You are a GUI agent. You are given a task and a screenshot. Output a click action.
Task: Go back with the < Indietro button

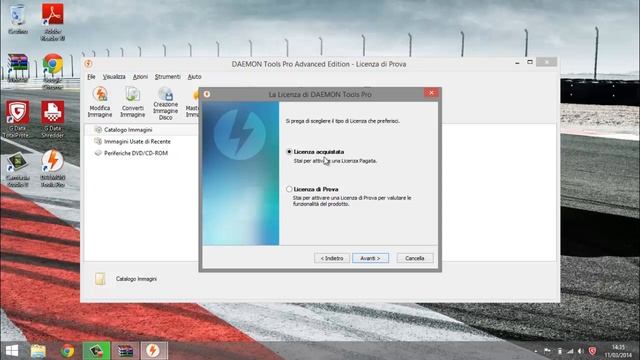(332, 258)
